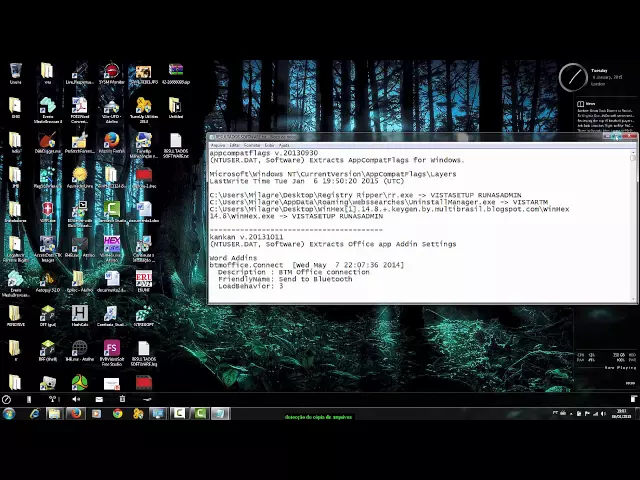640x480 pixels.
Task: Open the Ajuda menu in Notepad
Action: click(284, 145)
